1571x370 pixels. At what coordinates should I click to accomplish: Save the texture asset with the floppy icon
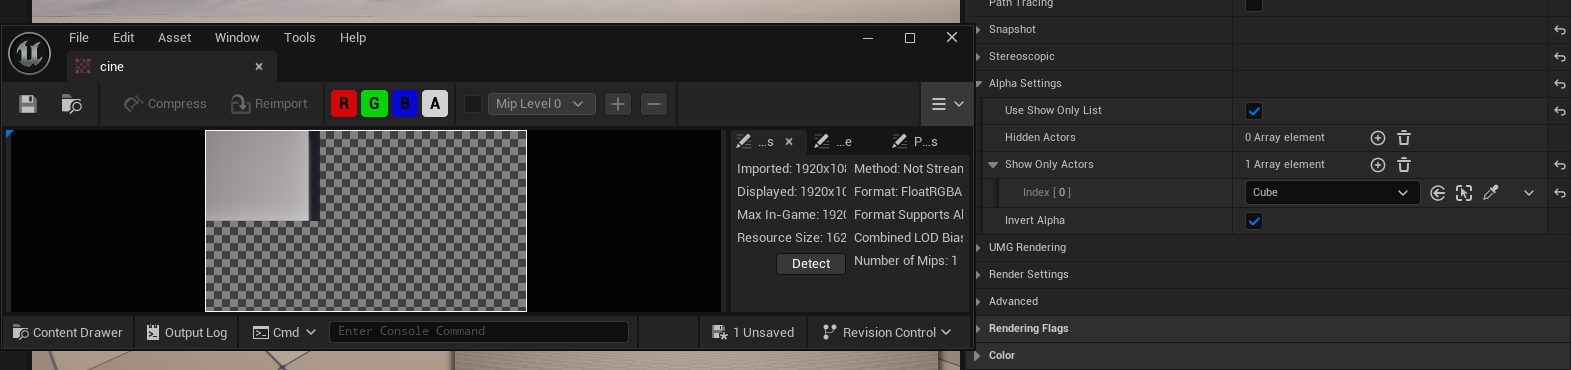(x=28, y=104)
